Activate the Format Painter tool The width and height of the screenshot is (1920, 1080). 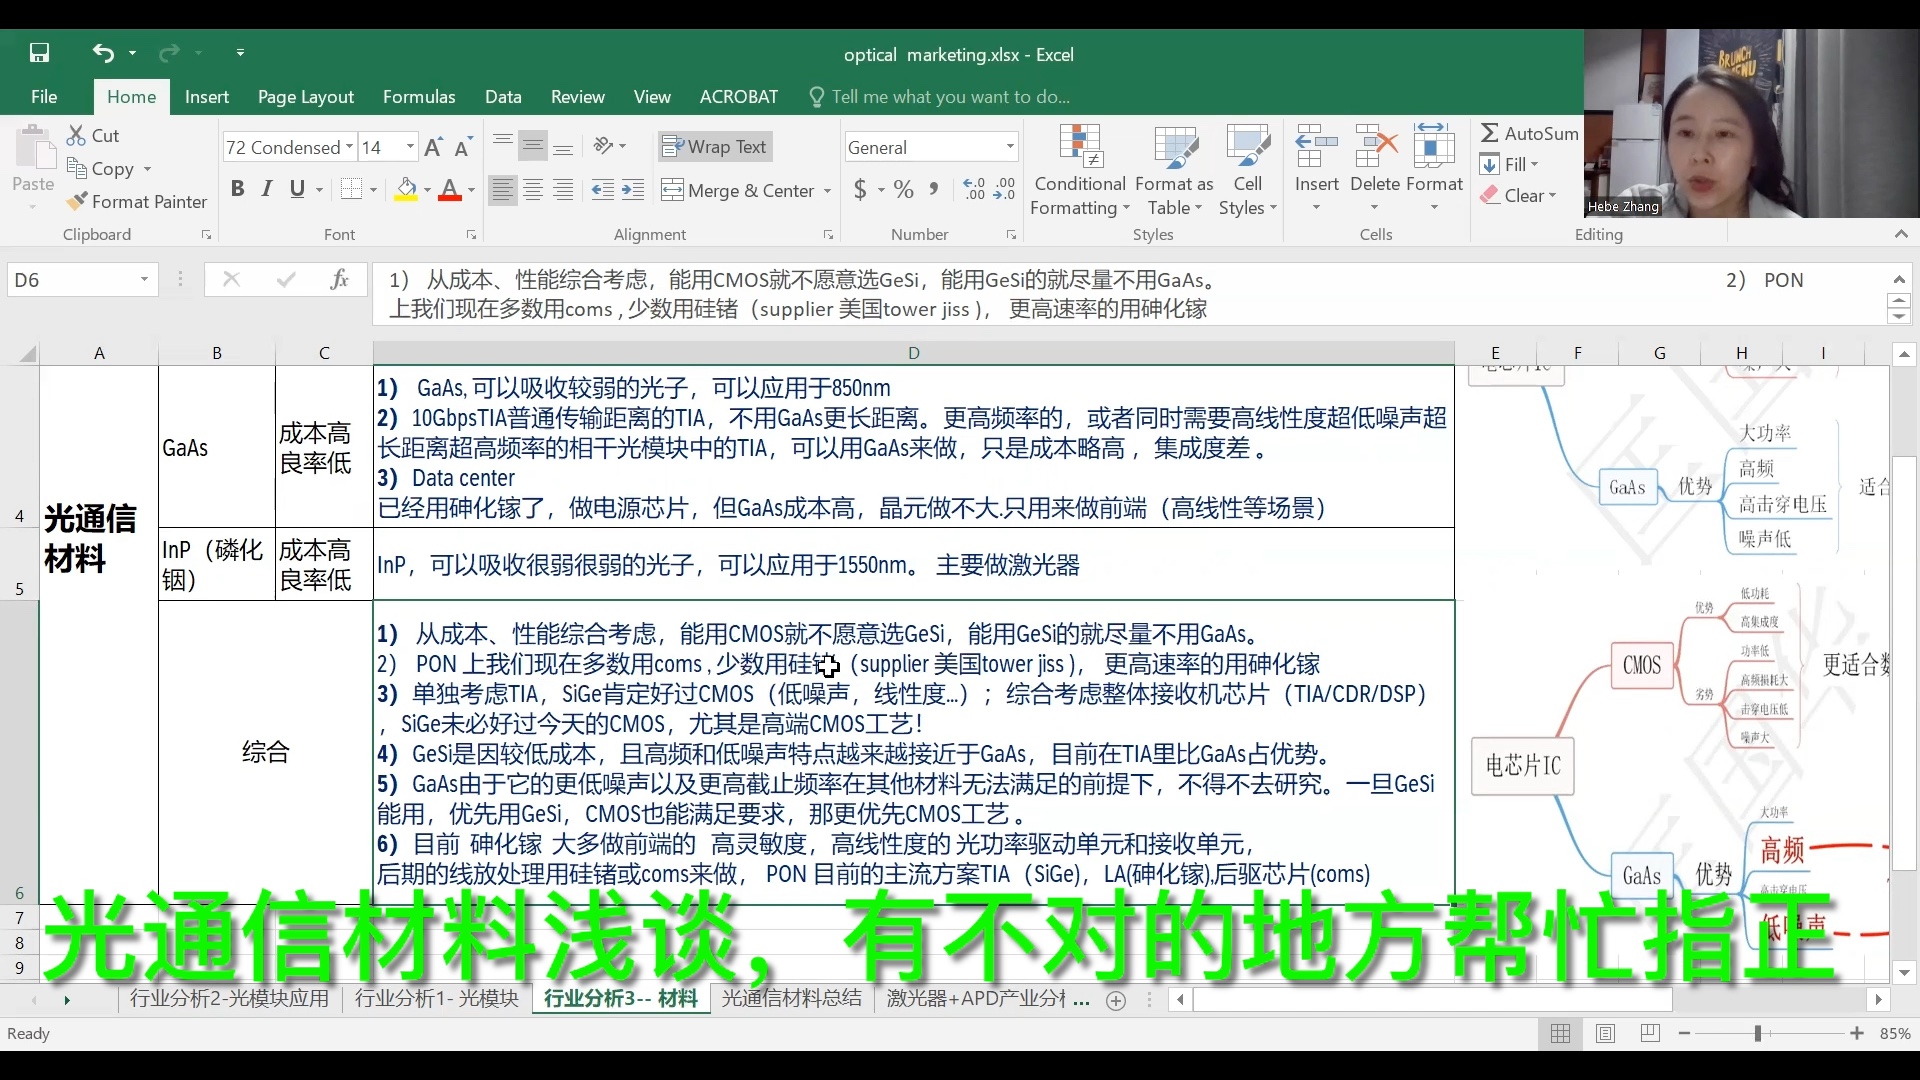(x=137, y=201)
